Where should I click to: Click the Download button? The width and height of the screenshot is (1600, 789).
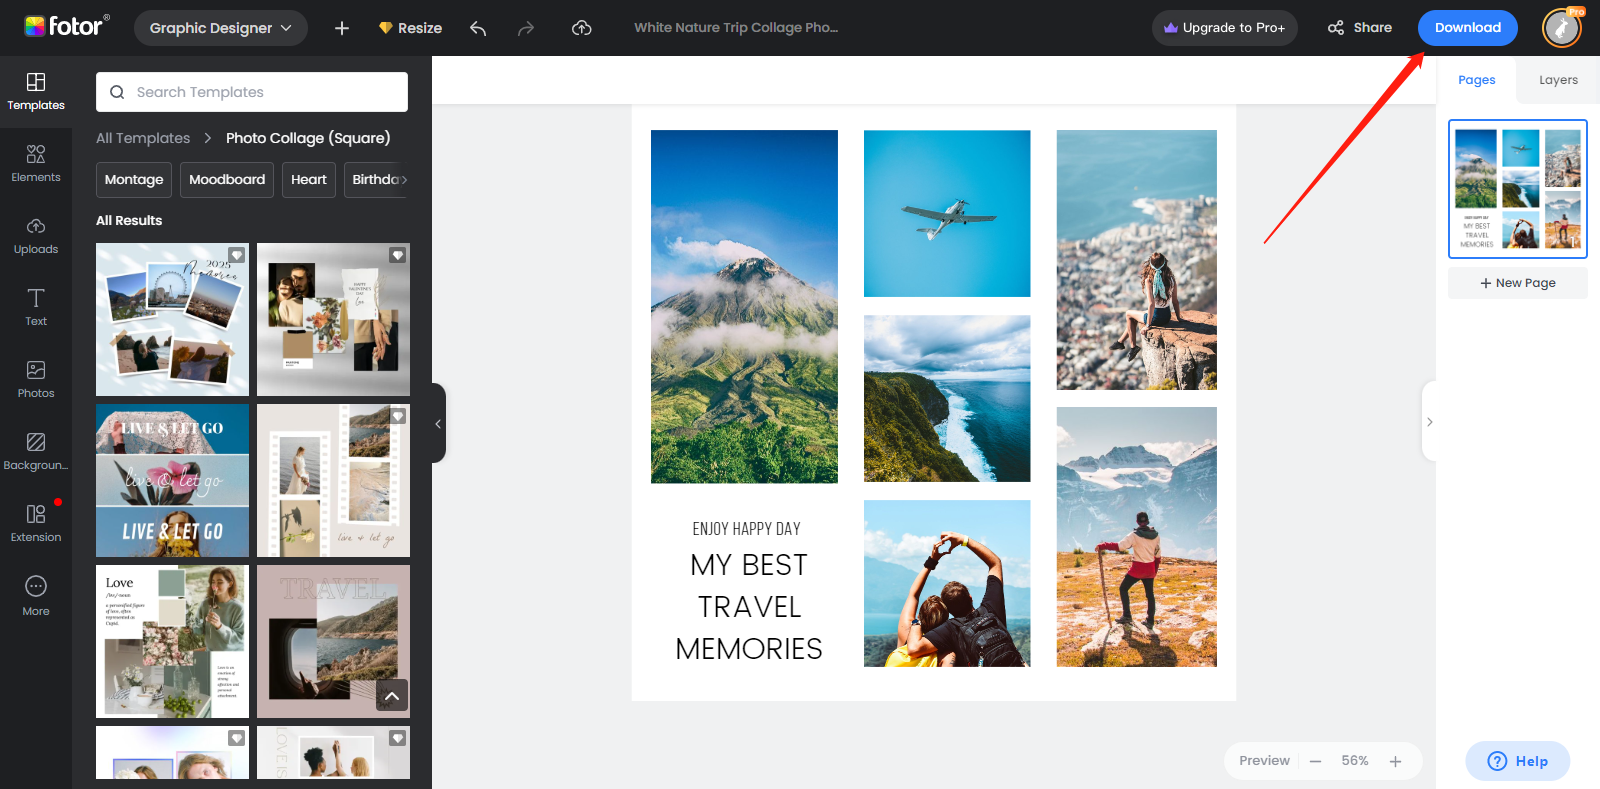pos(1467,28)
